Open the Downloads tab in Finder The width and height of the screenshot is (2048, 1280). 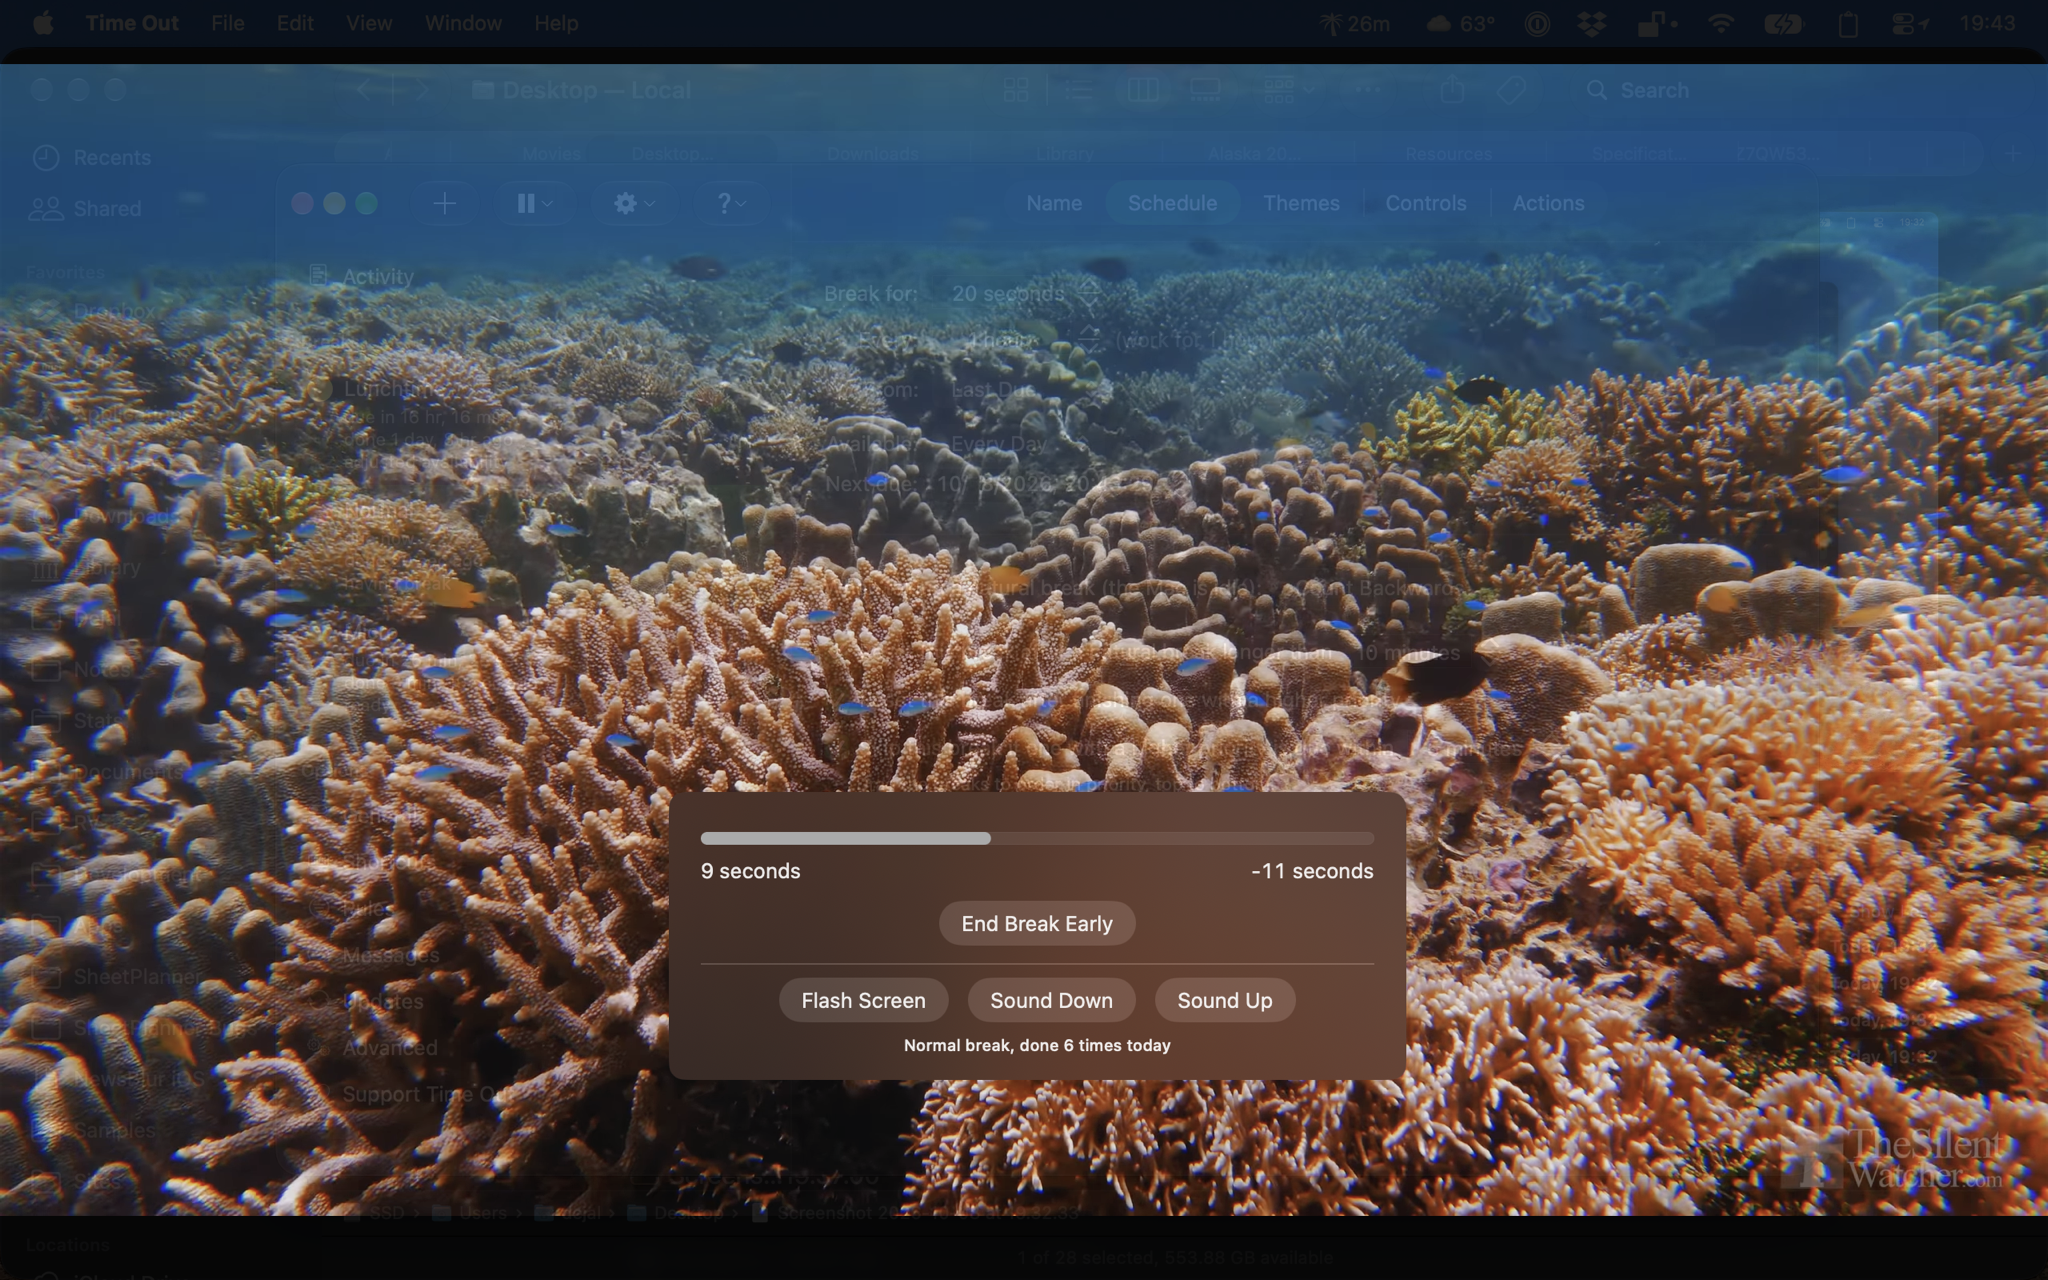873,154
